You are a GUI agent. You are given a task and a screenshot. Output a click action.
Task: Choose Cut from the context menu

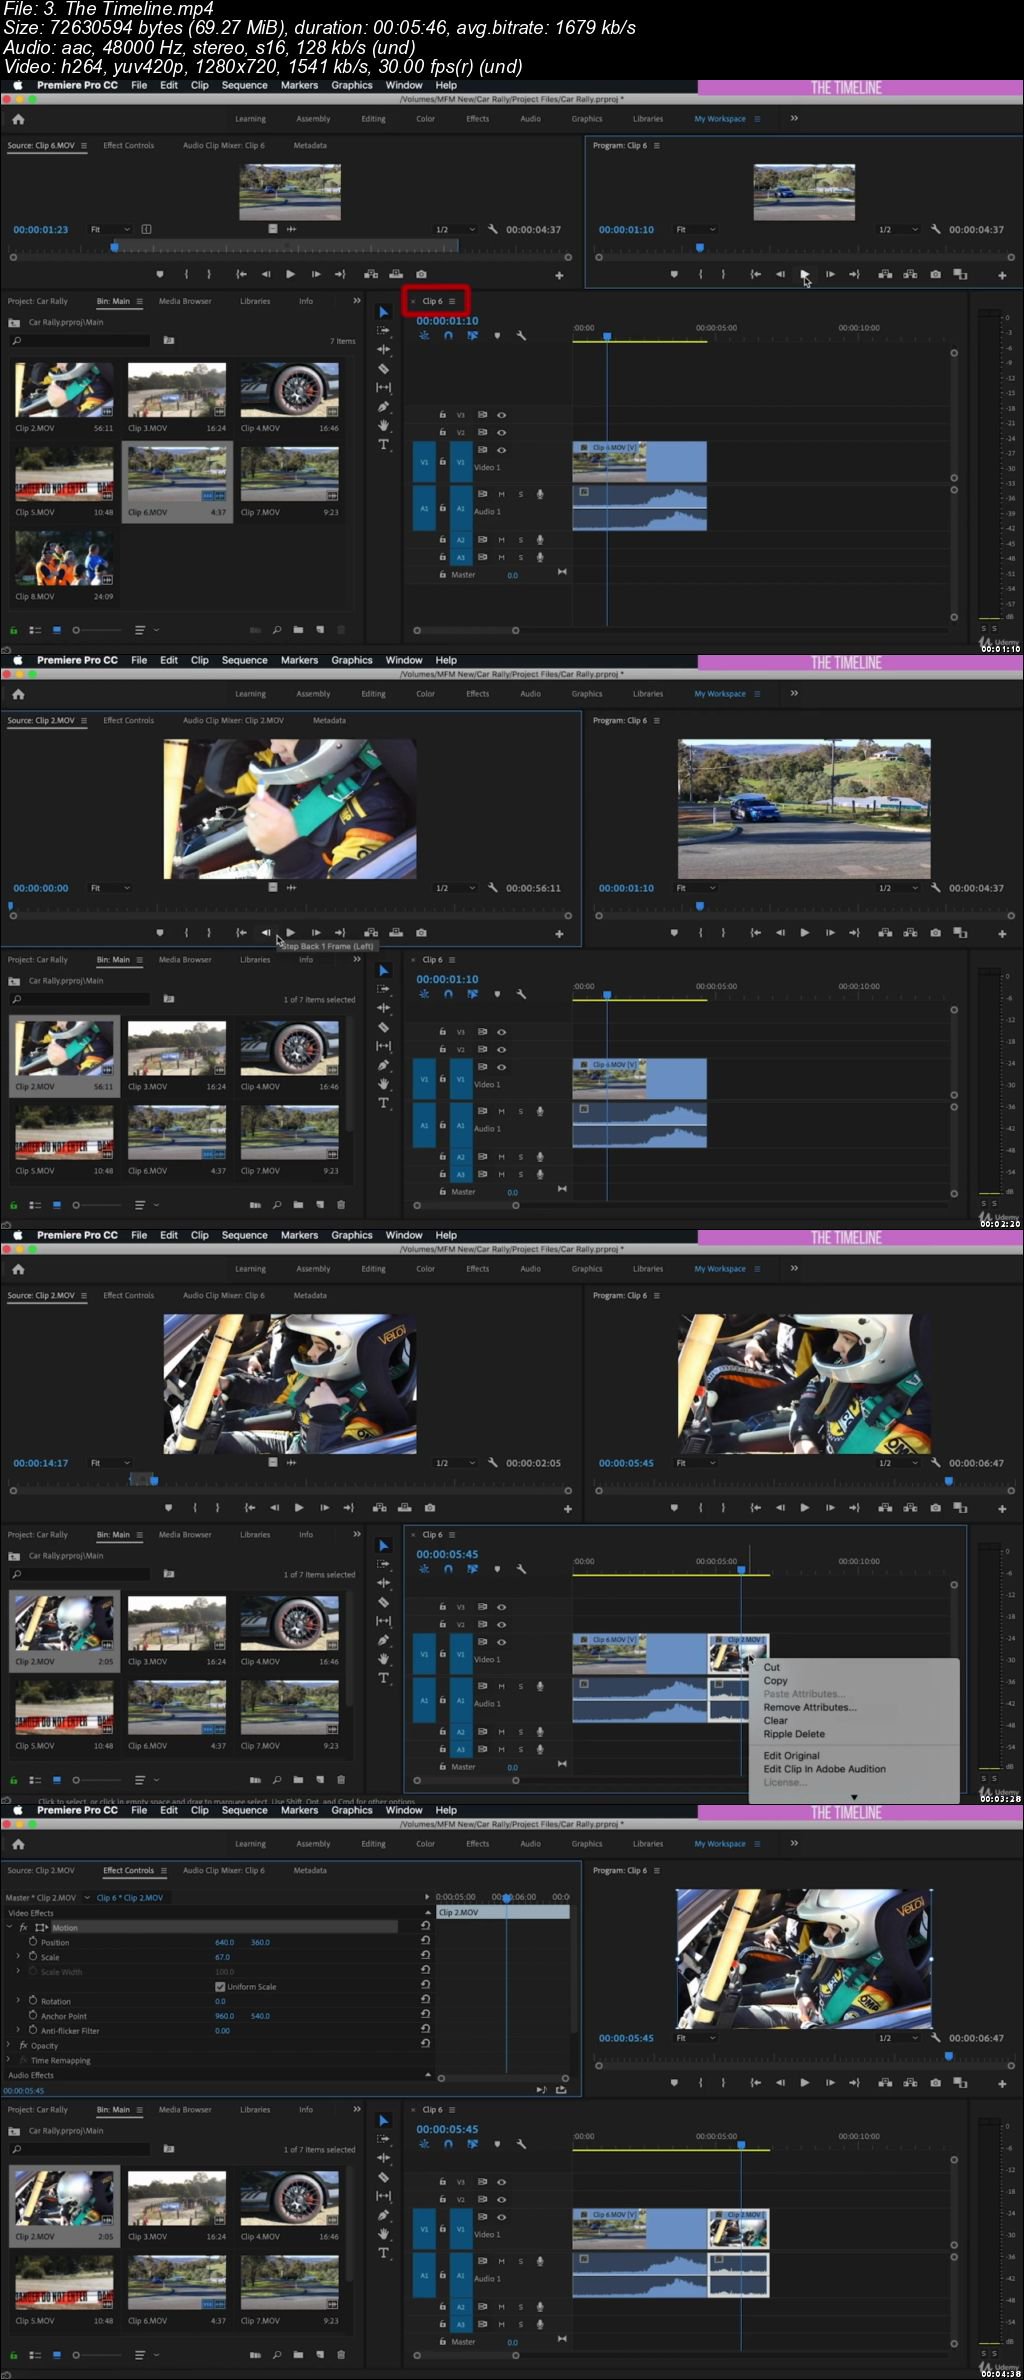pos(772,1667)
